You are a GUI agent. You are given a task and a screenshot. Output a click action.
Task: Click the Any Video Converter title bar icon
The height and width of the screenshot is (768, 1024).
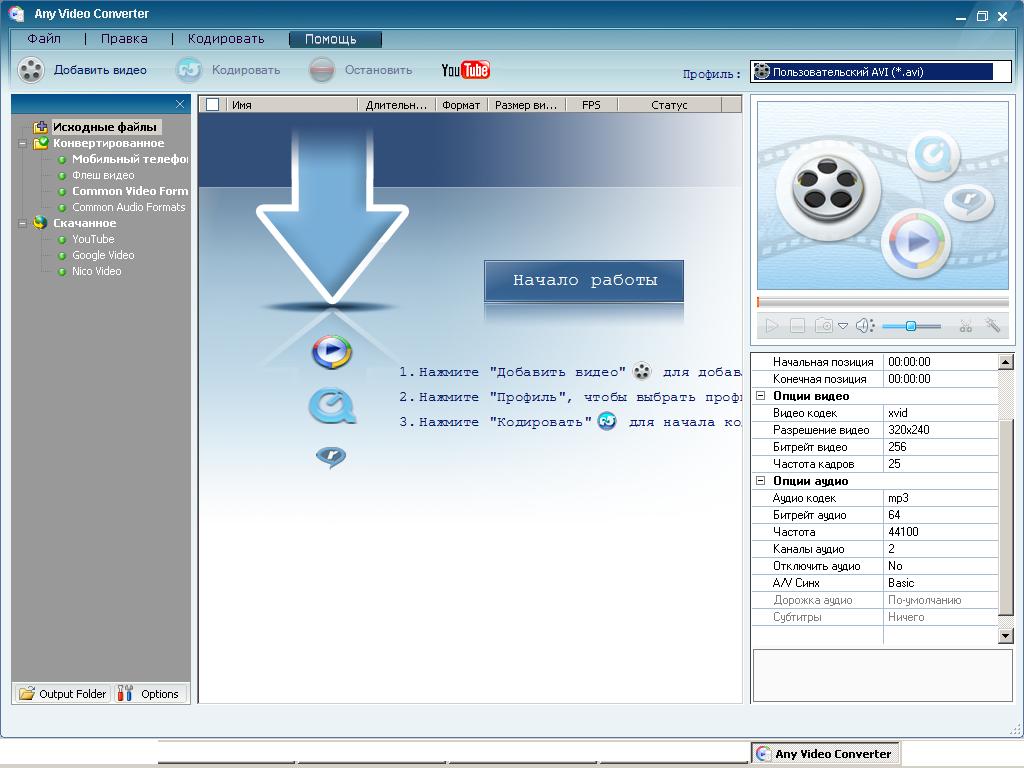[16, 13]
